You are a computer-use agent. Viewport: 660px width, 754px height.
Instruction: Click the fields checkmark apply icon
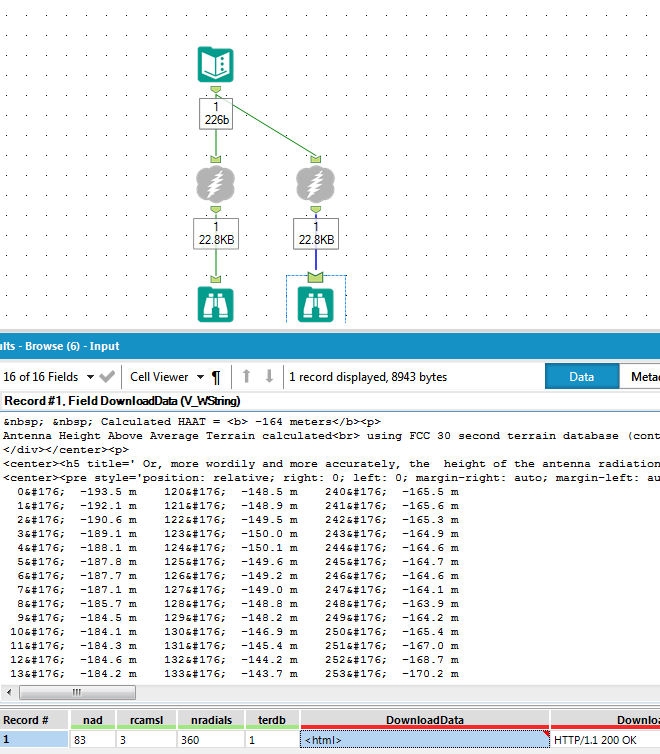[x=107, y=377]
